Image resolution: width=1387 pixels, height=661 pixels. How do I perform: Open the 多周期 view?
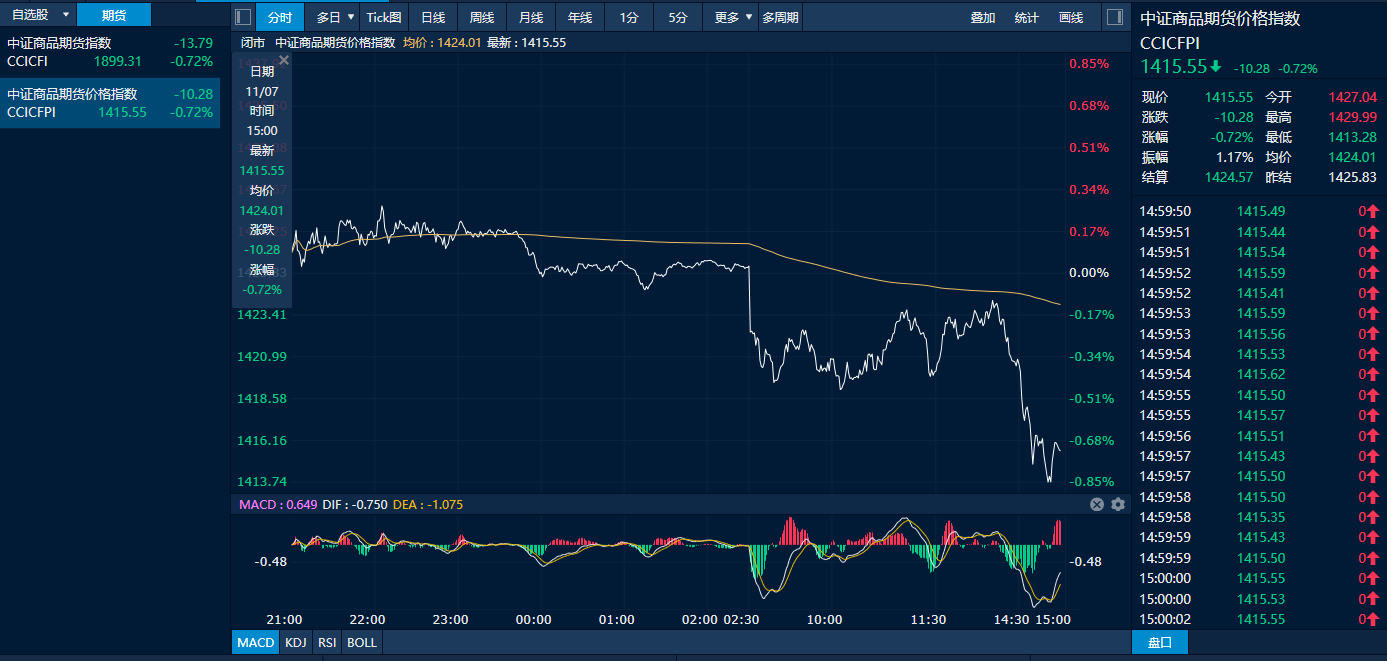780,17
